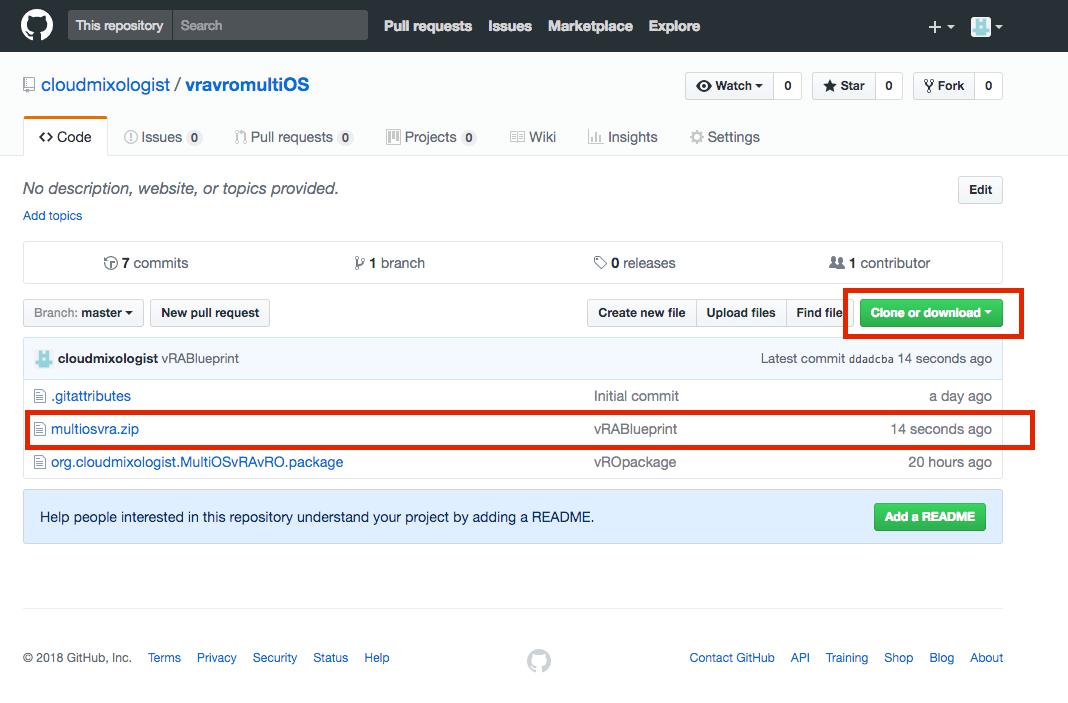1068x703 pixels.
Task: Open the footer API link
Action: coord(800,657)
